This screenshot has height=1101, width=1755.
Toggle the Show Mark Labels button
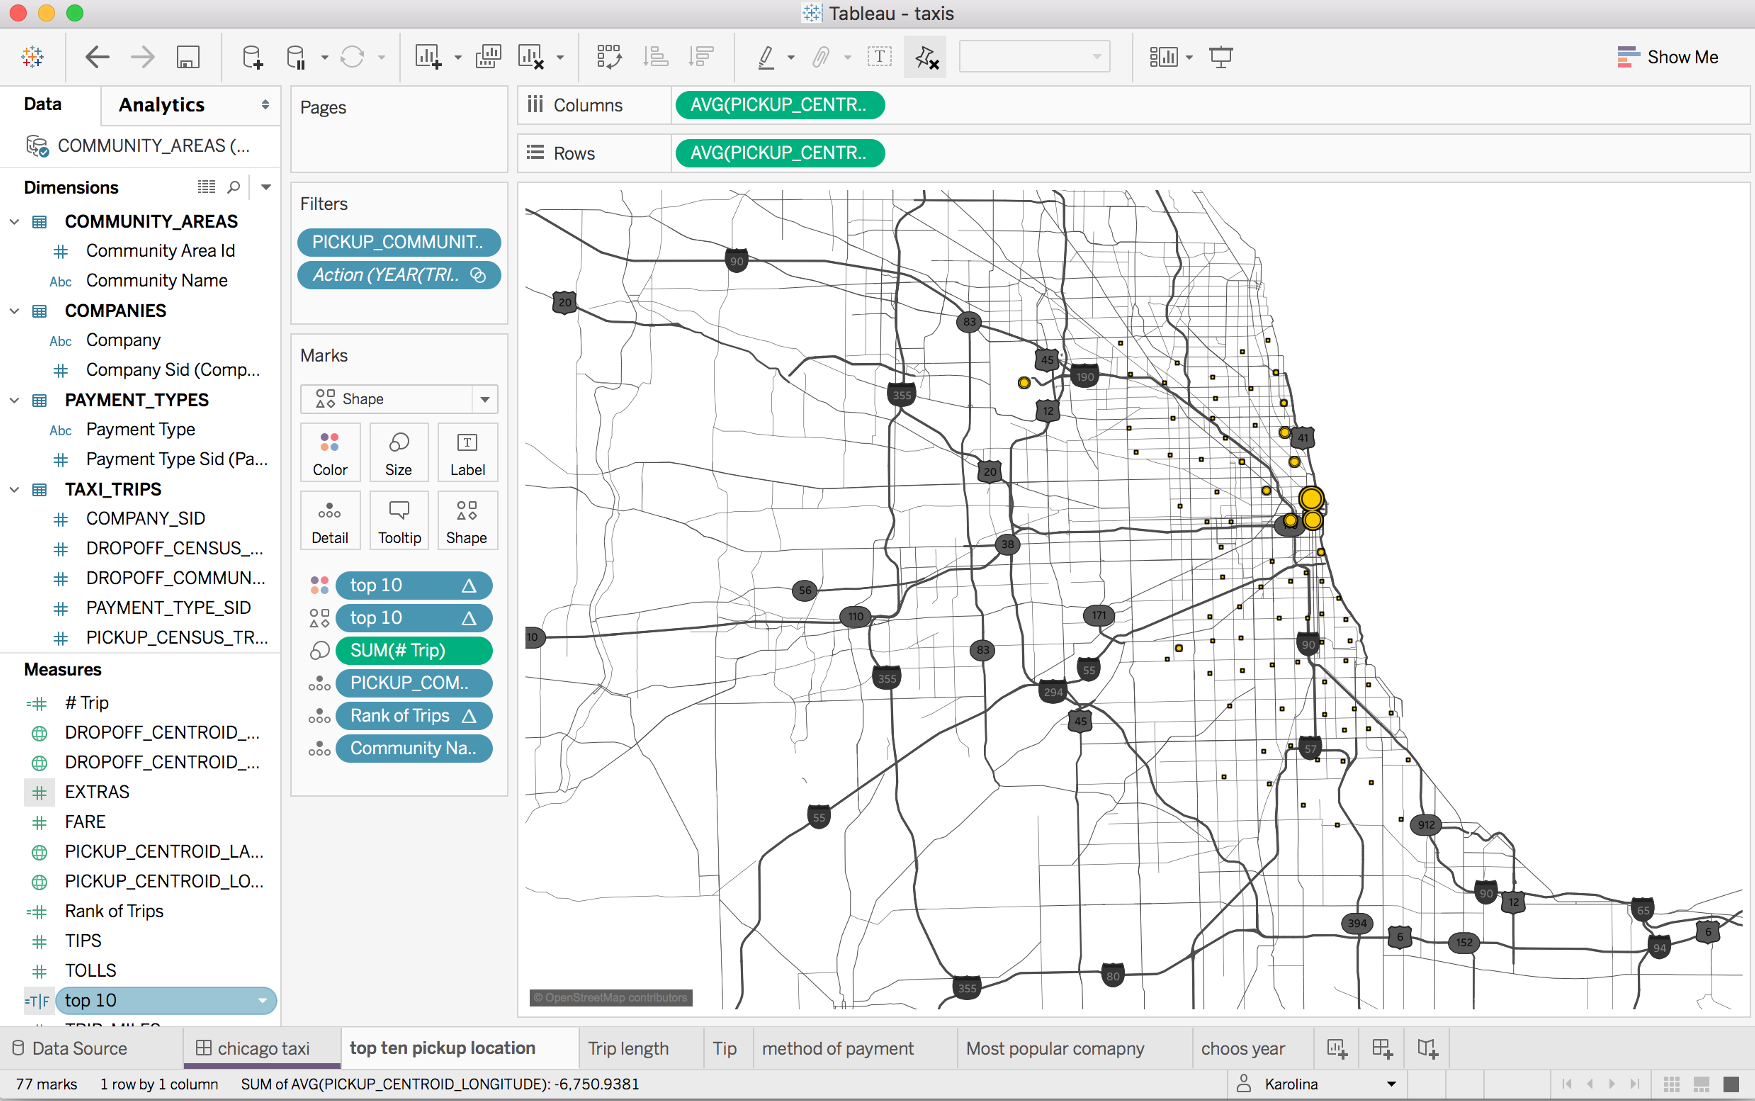click(x=879, y=57)
